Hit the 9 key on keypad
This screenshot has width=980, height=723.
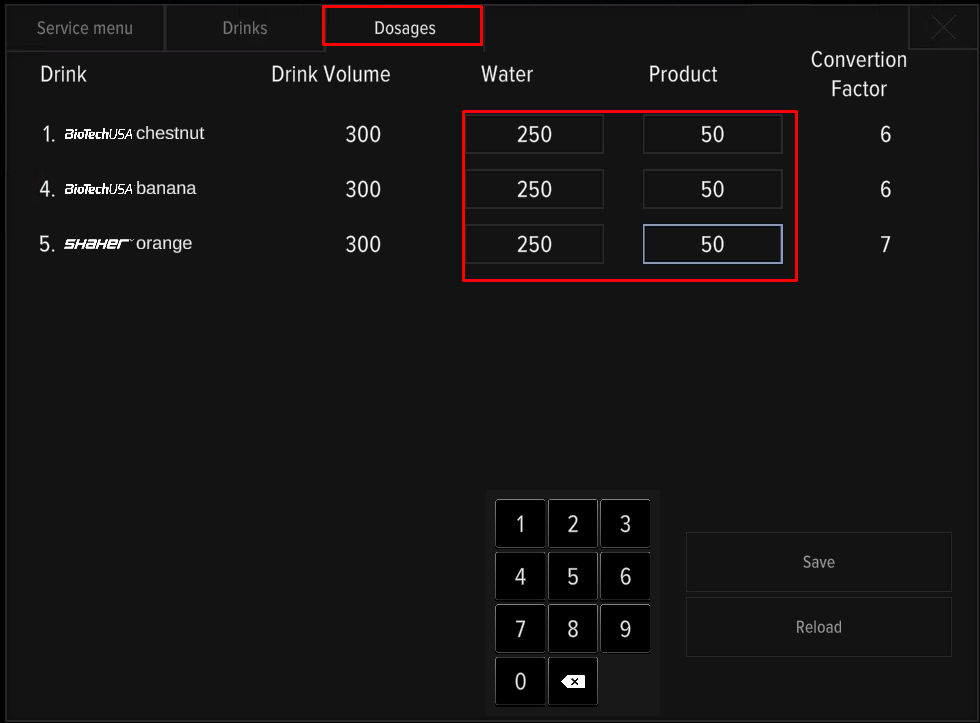pos(625,630)
